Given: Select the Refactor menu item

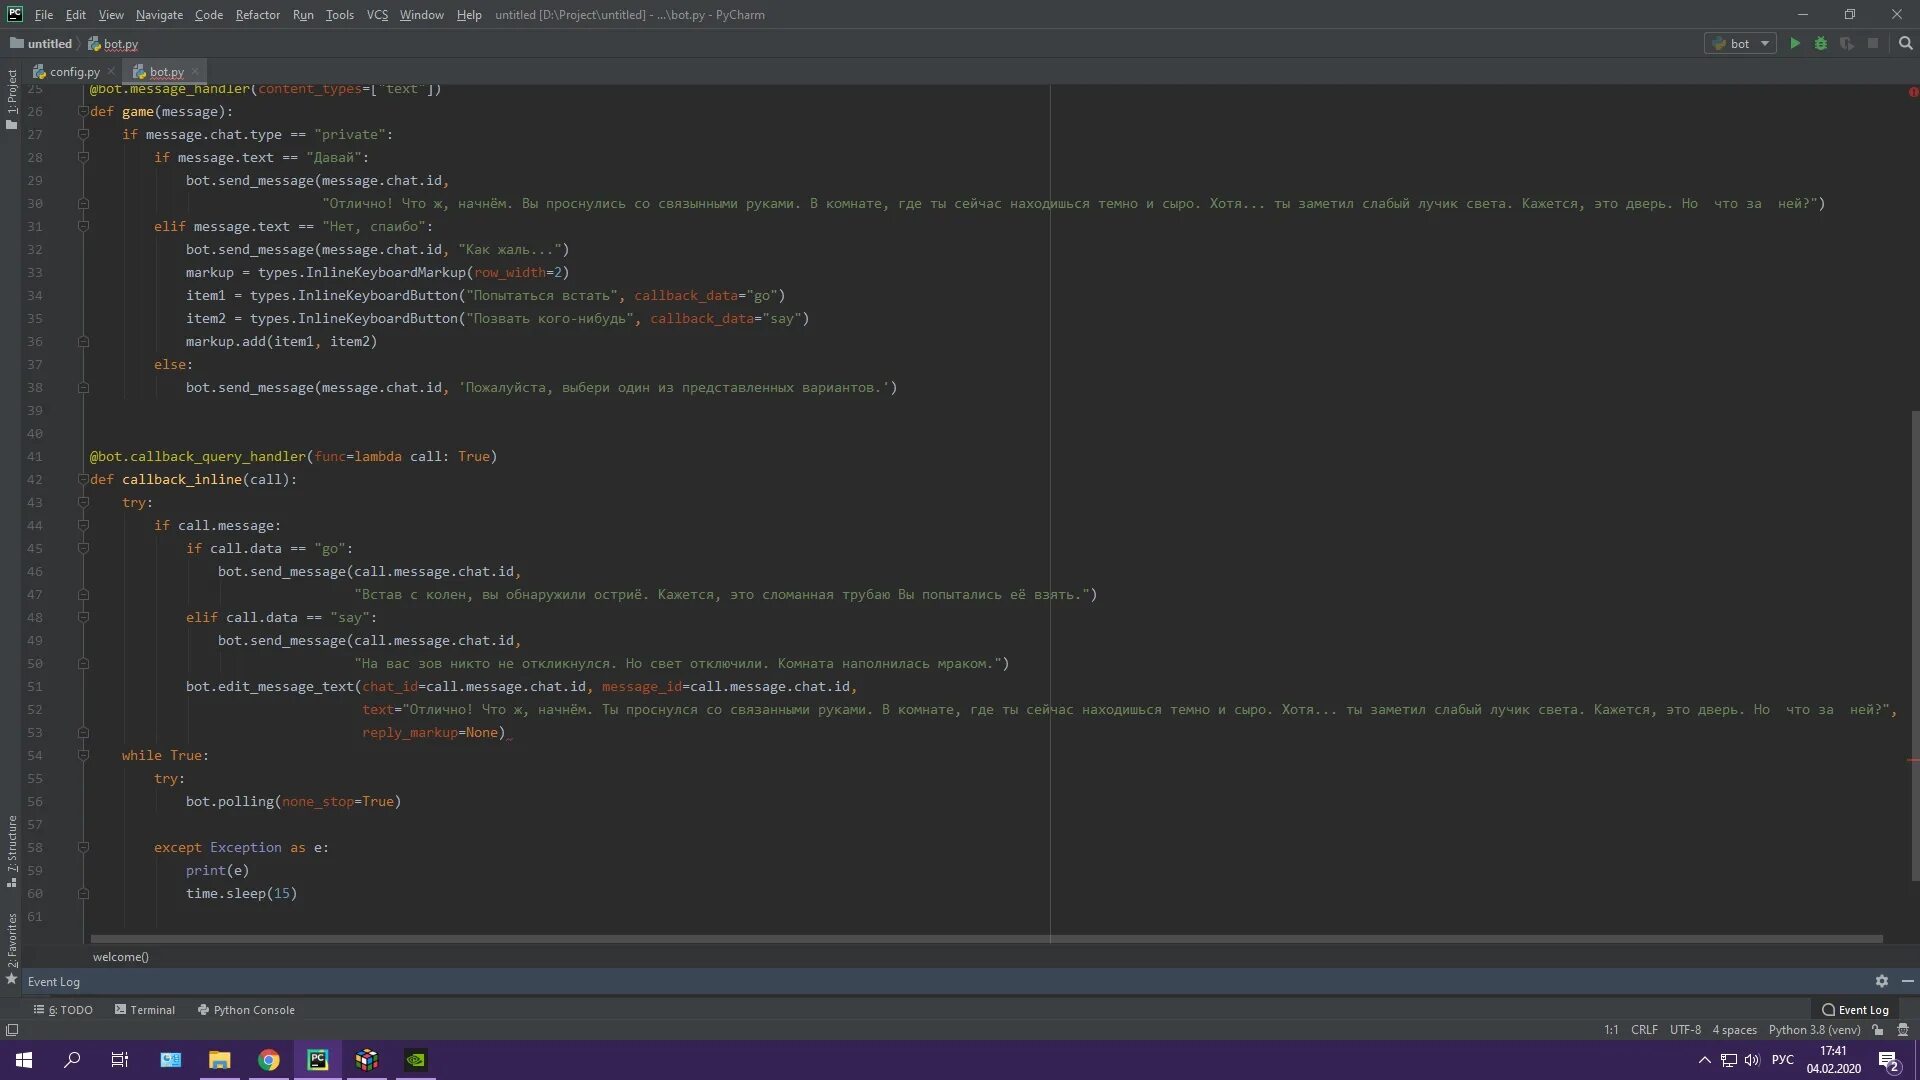Looking at the screenshot, I should coord(256,15).
